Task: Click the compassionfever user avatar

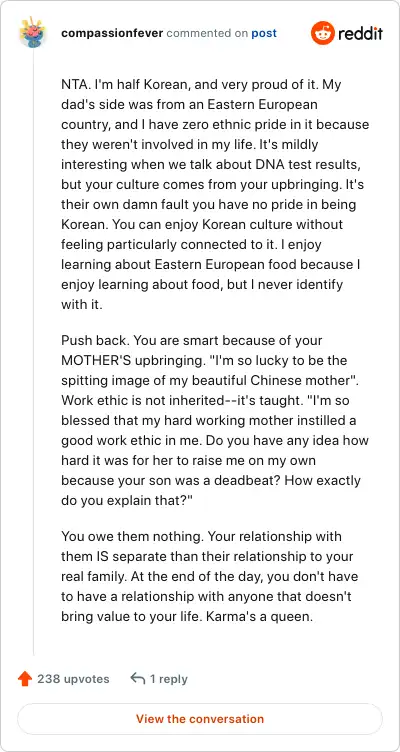Action: 33,33
